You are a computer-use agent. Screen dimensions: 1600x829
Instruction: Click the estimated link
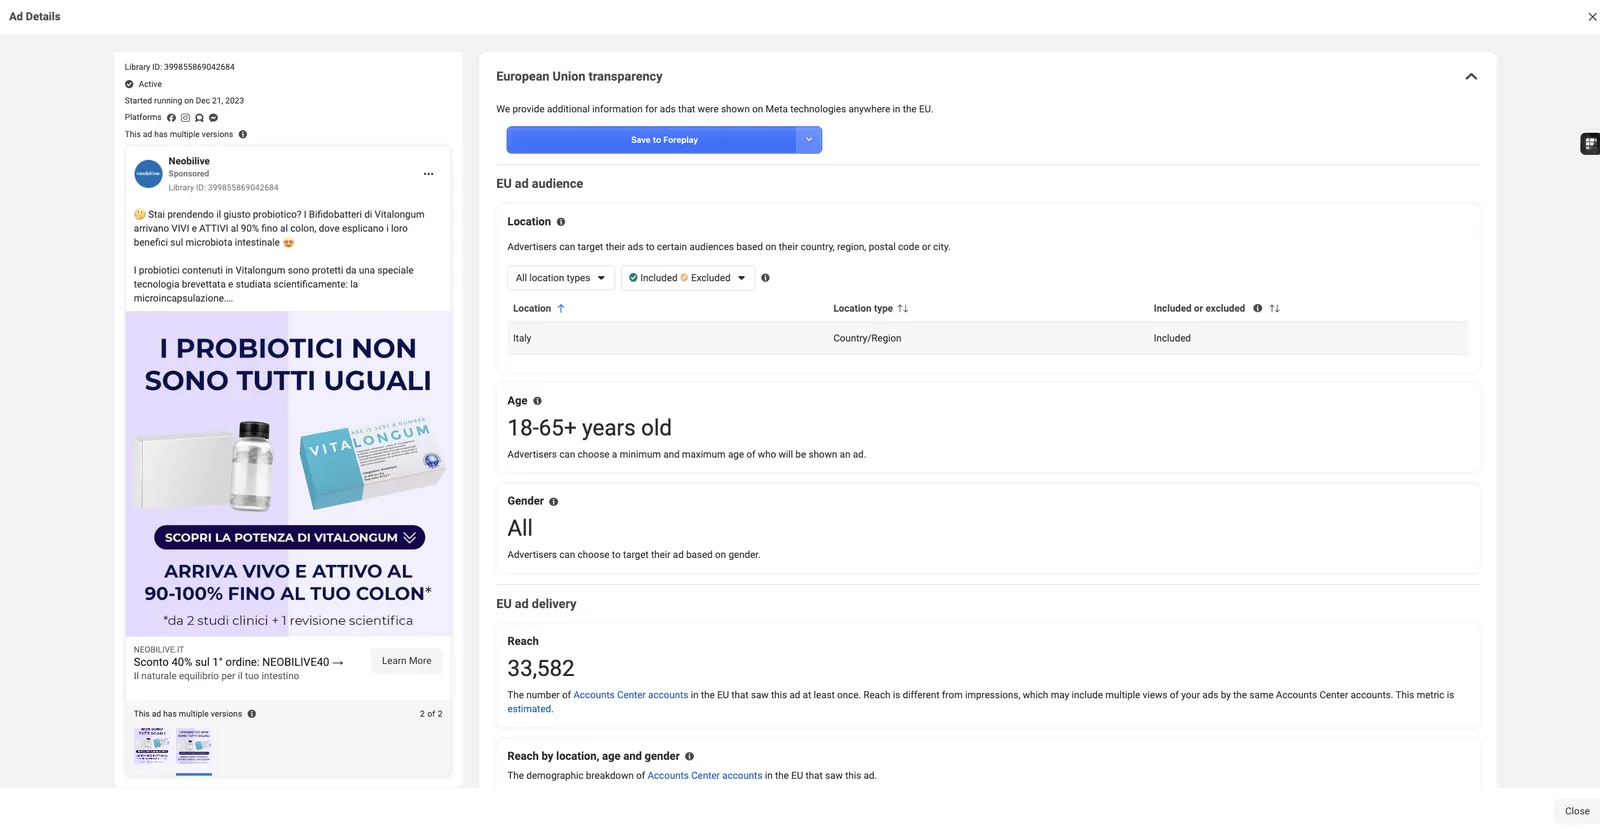point(529,709)
